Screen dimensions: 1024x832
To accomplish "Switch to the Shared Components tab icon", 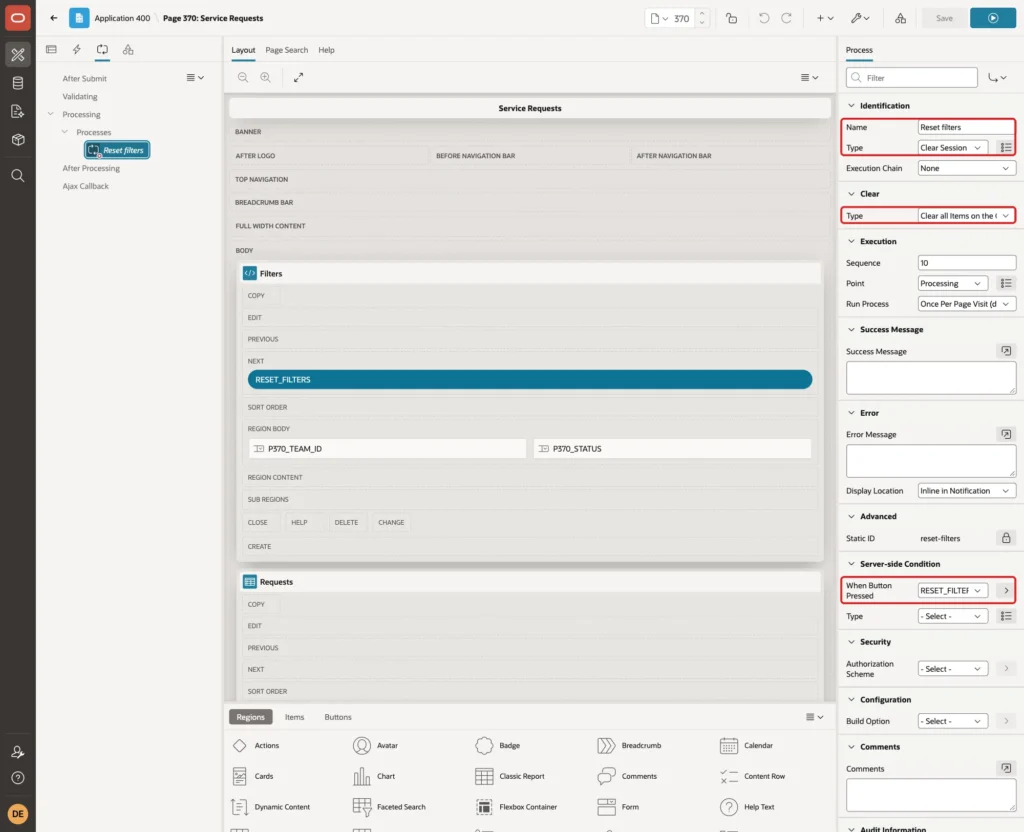I will (128, 50).
